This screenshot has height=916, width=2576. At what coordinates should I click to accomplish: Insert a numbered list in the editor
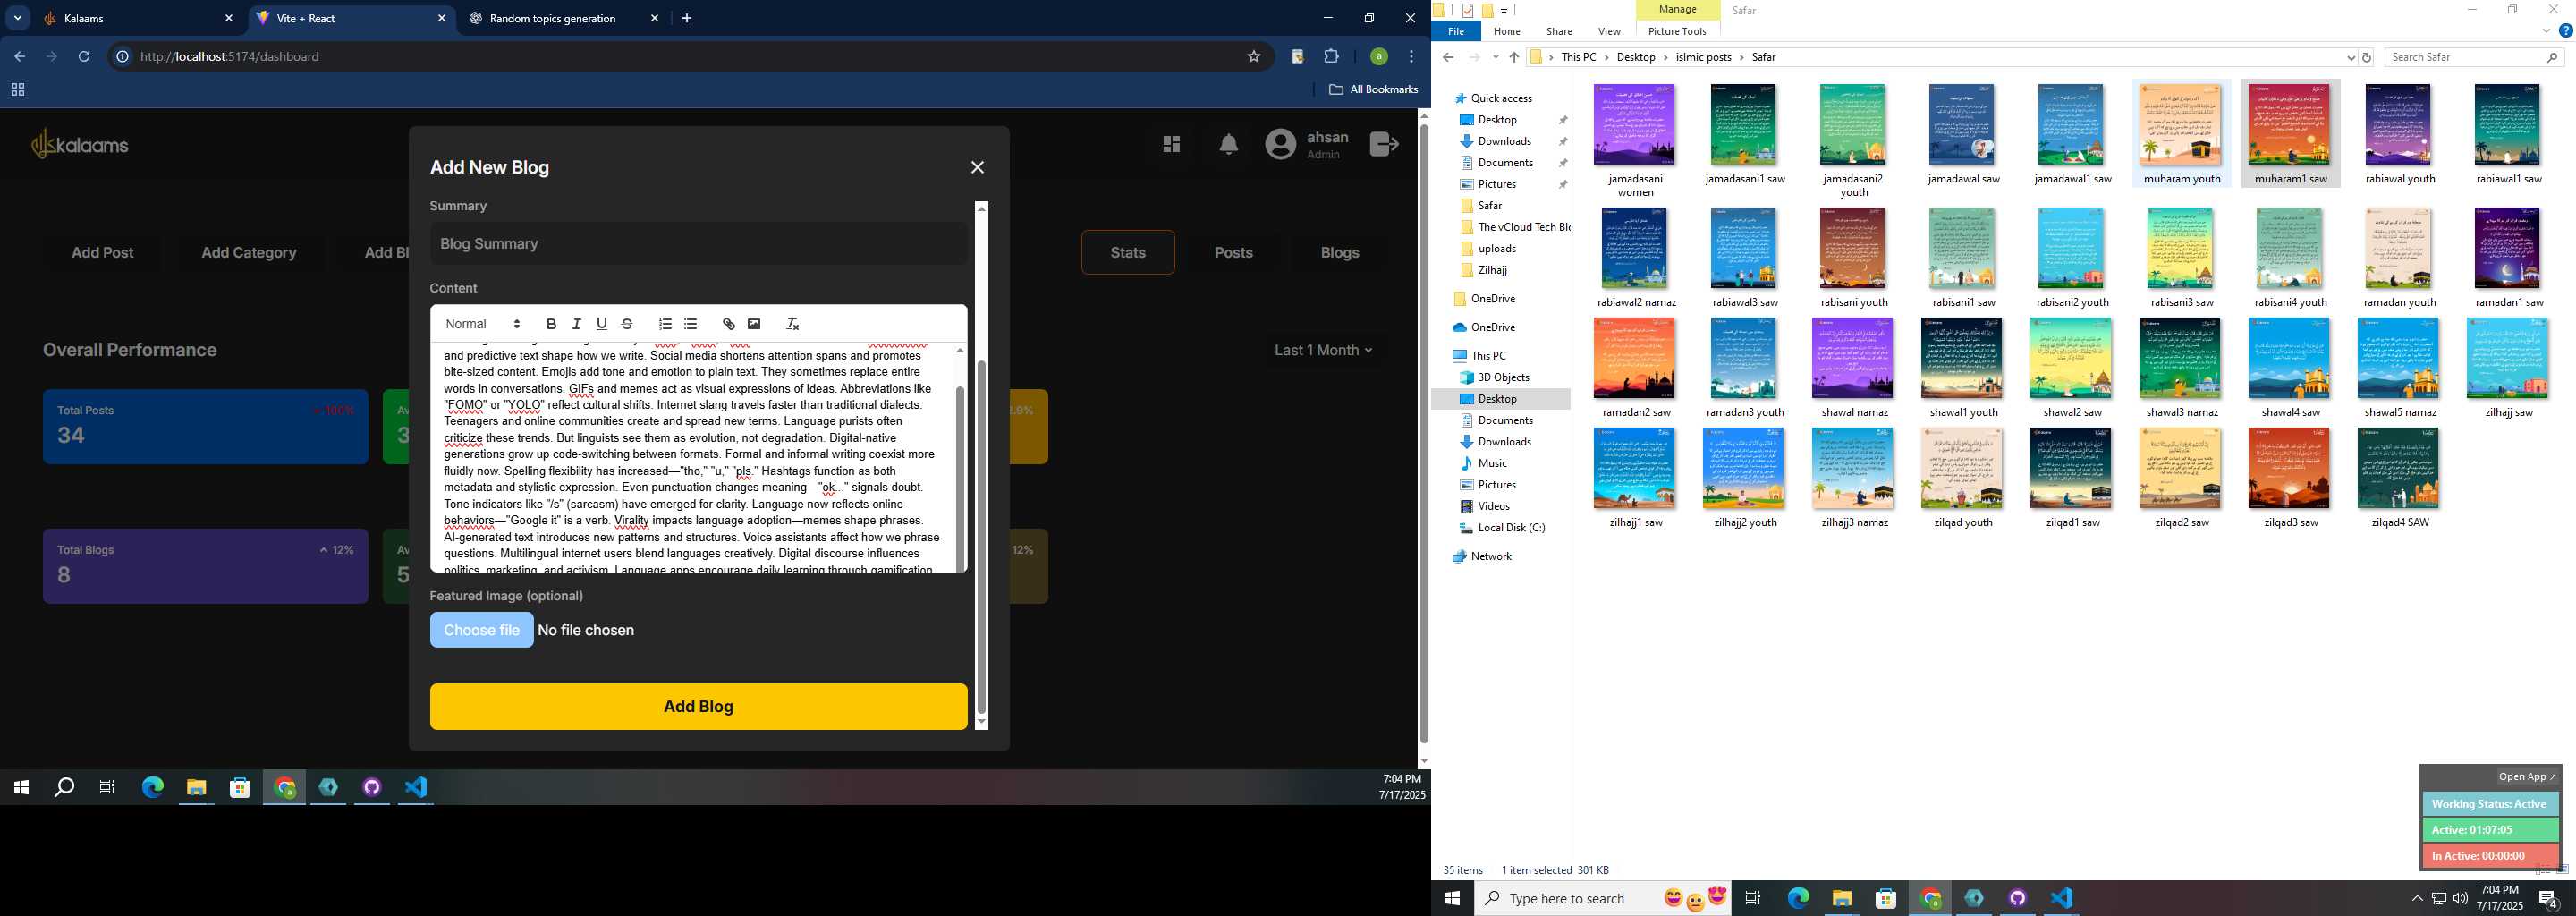coord(665,324)
